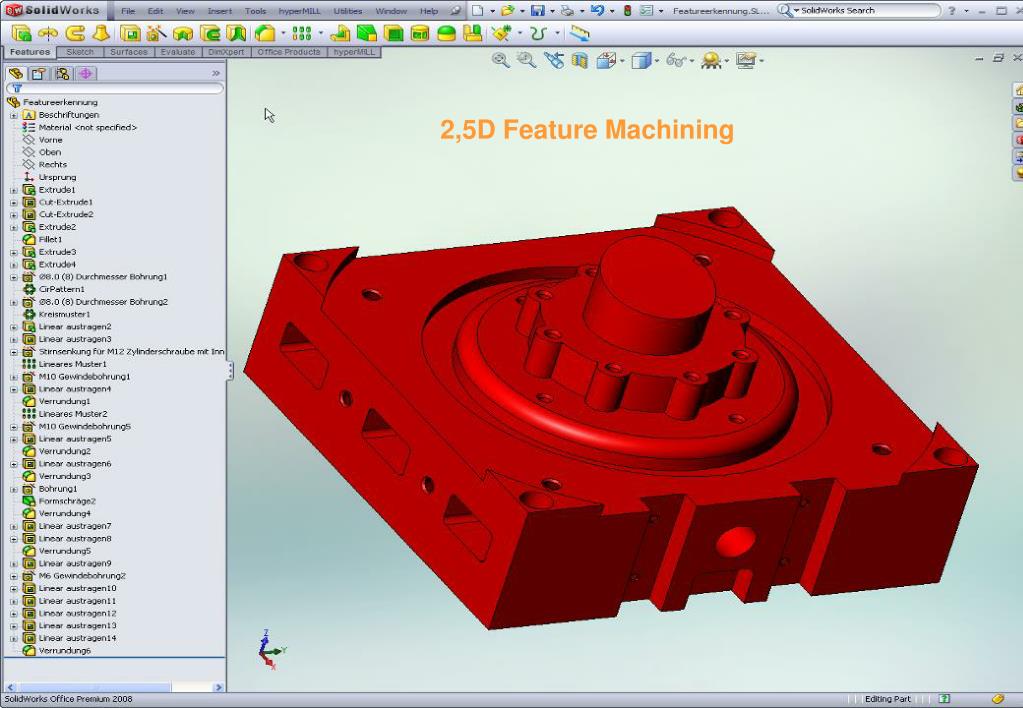1023x708 pixels.
Task: Open the Hole Wizard tool
Action: click(157, 33)
